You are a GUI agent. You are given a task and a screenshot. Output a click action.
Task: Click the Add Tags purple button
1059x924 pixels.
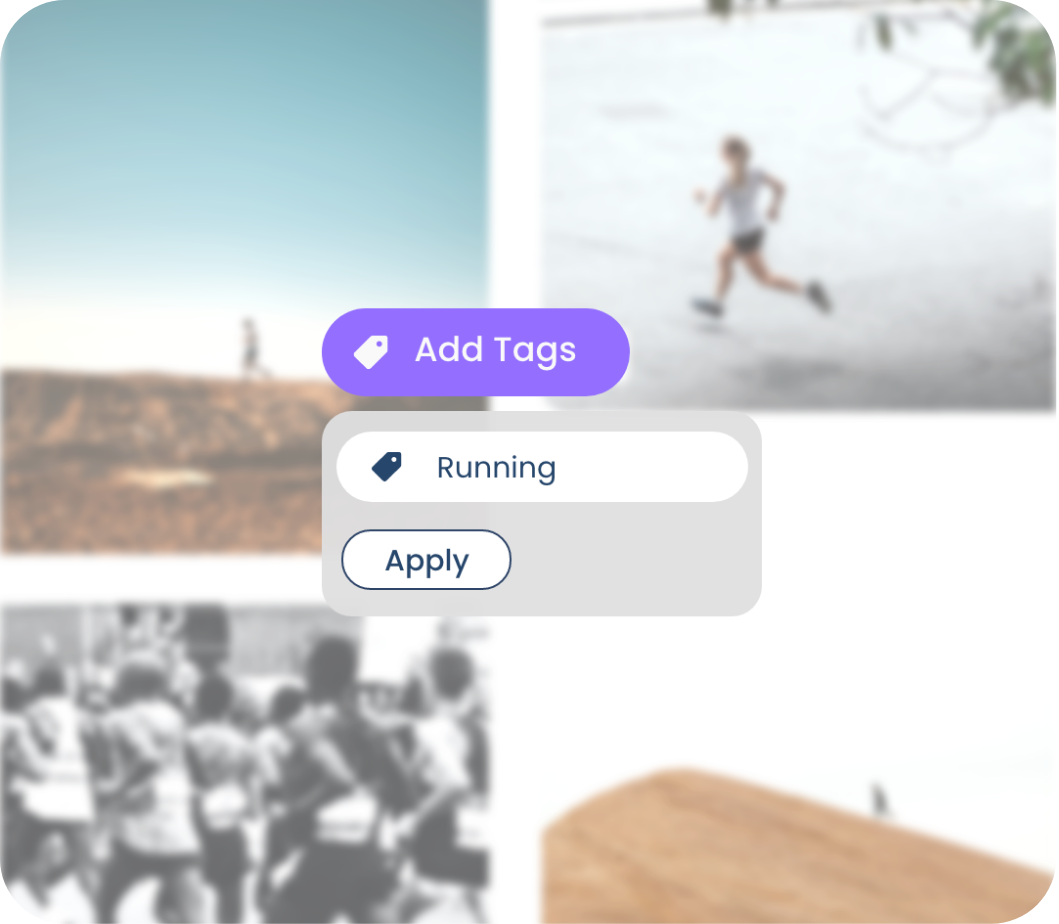(x=475, y=352)
